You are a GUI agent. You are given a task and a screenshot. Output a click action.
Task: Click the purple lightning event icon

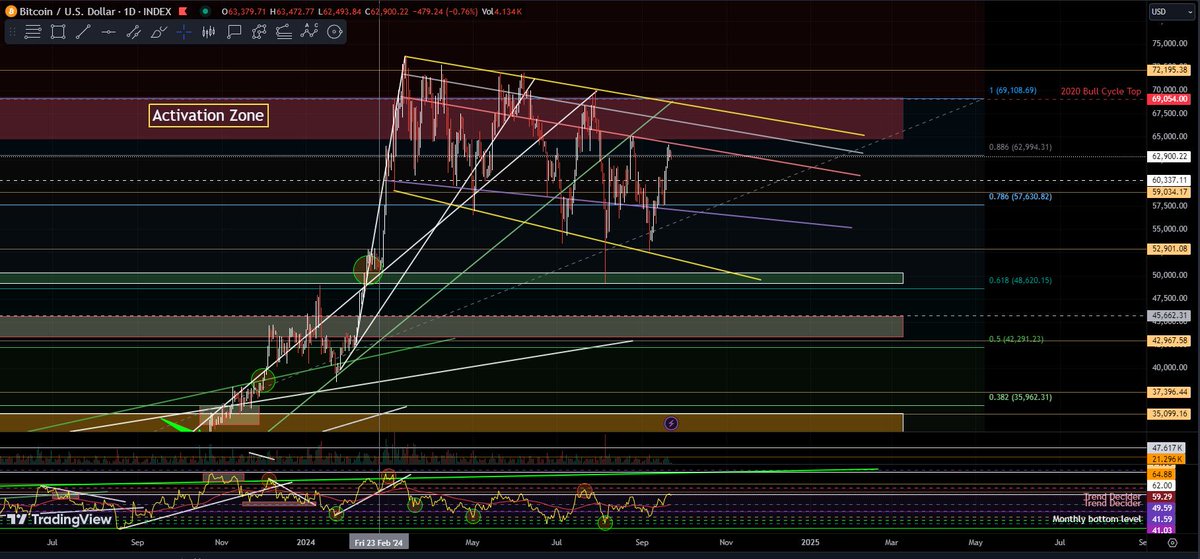[671, 424]
